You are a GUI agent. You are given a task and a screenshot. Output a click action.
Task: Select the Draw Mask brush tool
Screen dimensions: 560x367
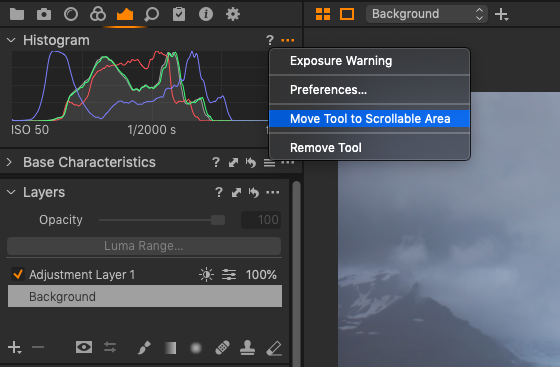[144, 347]
